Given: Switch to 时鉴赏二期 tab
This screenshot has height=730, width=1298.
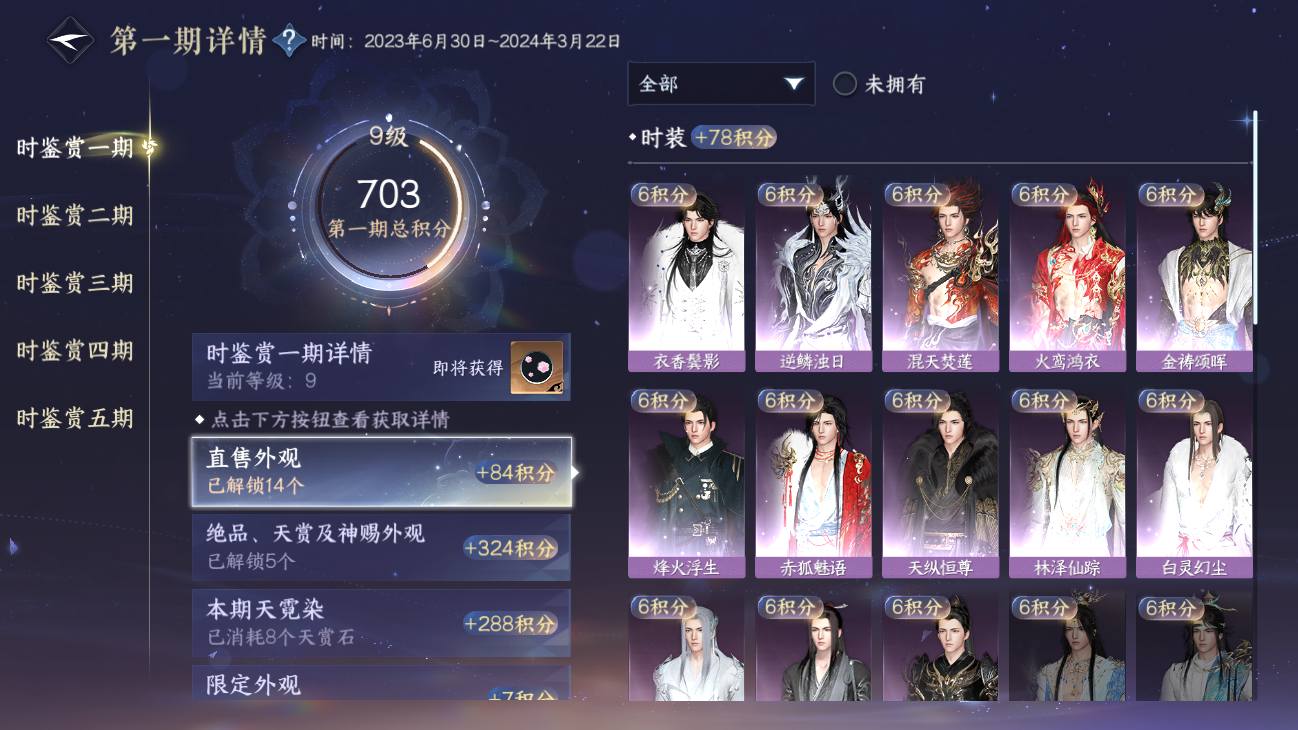Looking at the screenshot, I should 75,215.
